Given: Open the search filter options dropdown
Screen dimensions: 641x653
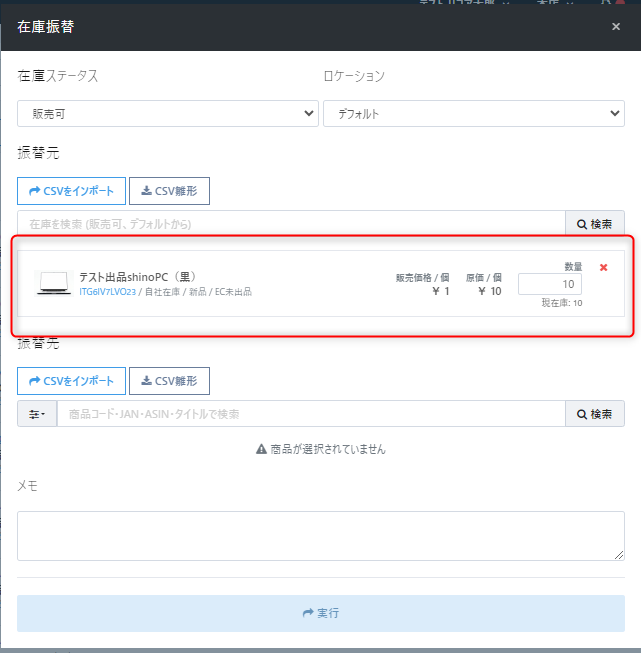Looking at the screenshot, I should pos(37,414).
